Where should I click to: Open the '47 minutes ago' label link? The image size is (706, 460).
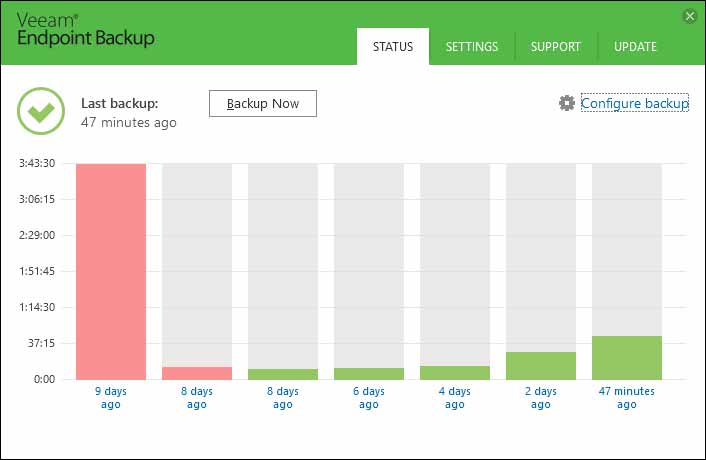click(x=627, y=397)
